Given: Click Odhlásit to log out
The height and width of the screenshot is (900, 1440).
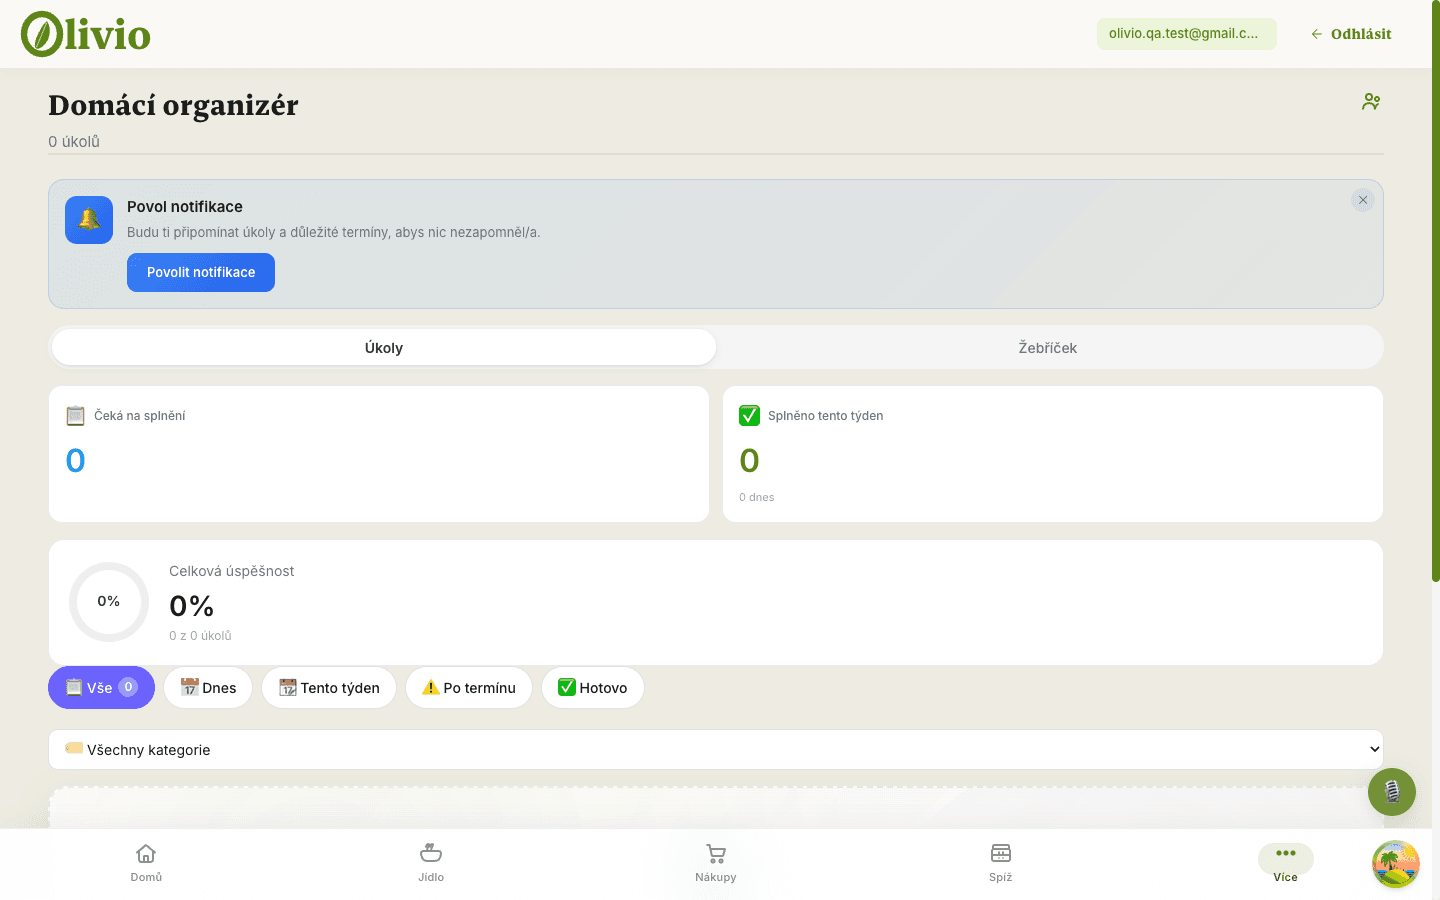Looking at the screenshot, I should (x=1351, y=34).
